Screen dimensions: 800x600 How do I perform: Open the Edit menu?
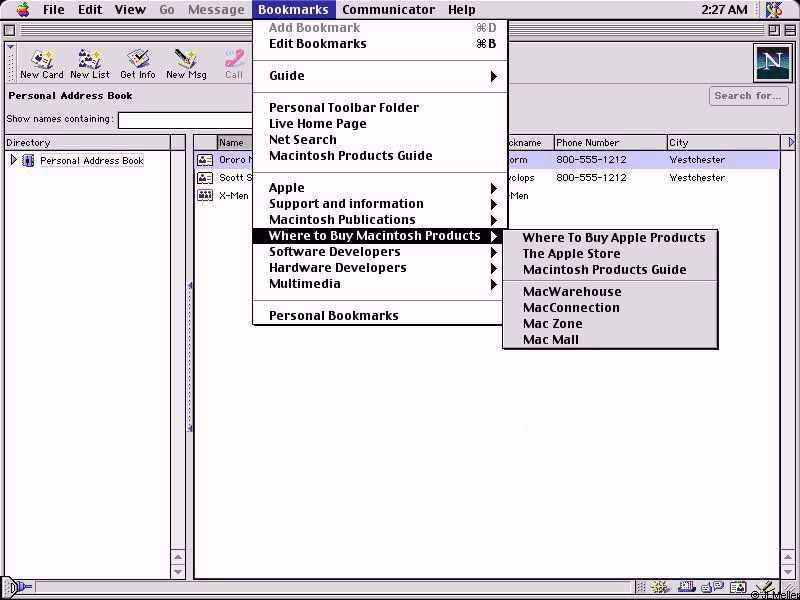pyautogui.click(x=90, y=10)
